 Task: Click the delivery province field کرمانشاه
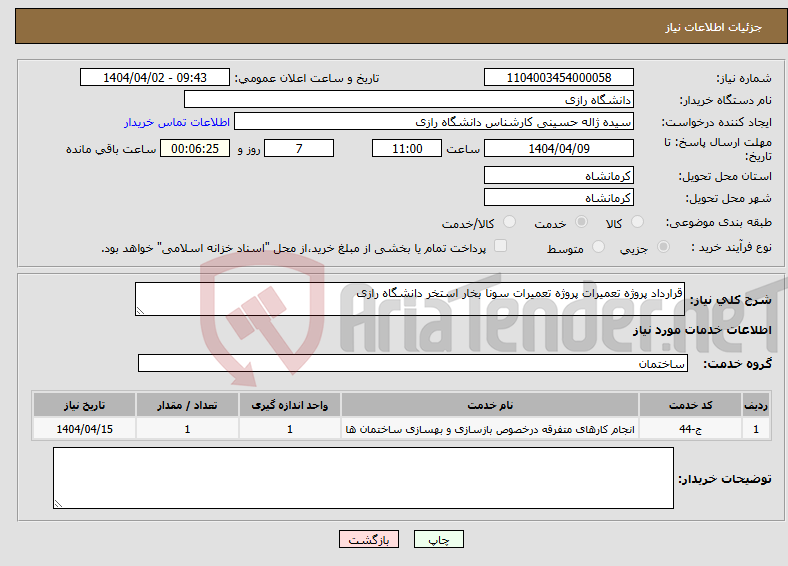pos(559,175)
